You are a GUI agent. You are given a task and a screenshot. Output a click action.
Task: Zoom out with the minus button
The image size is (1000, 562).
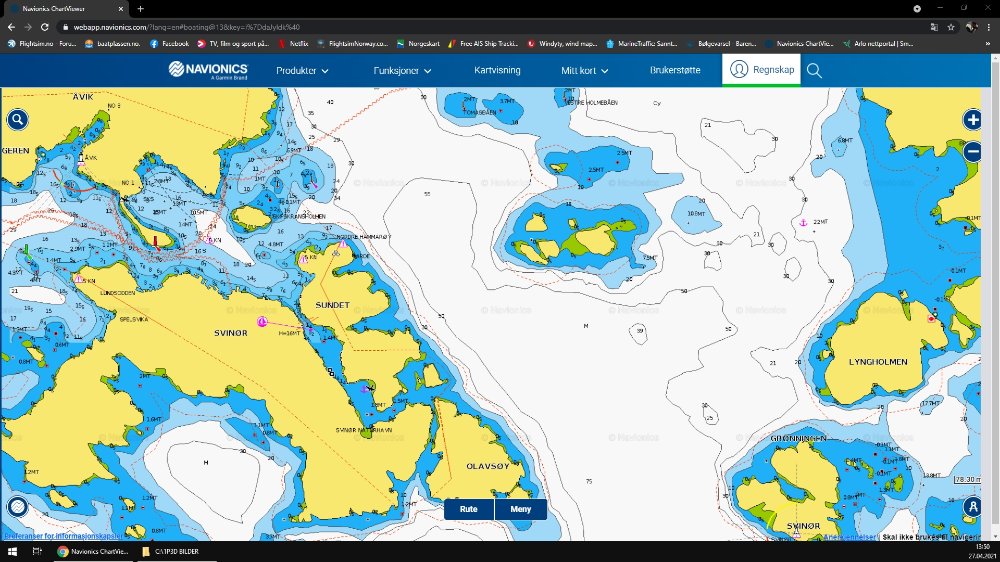(x=973, y=151)
